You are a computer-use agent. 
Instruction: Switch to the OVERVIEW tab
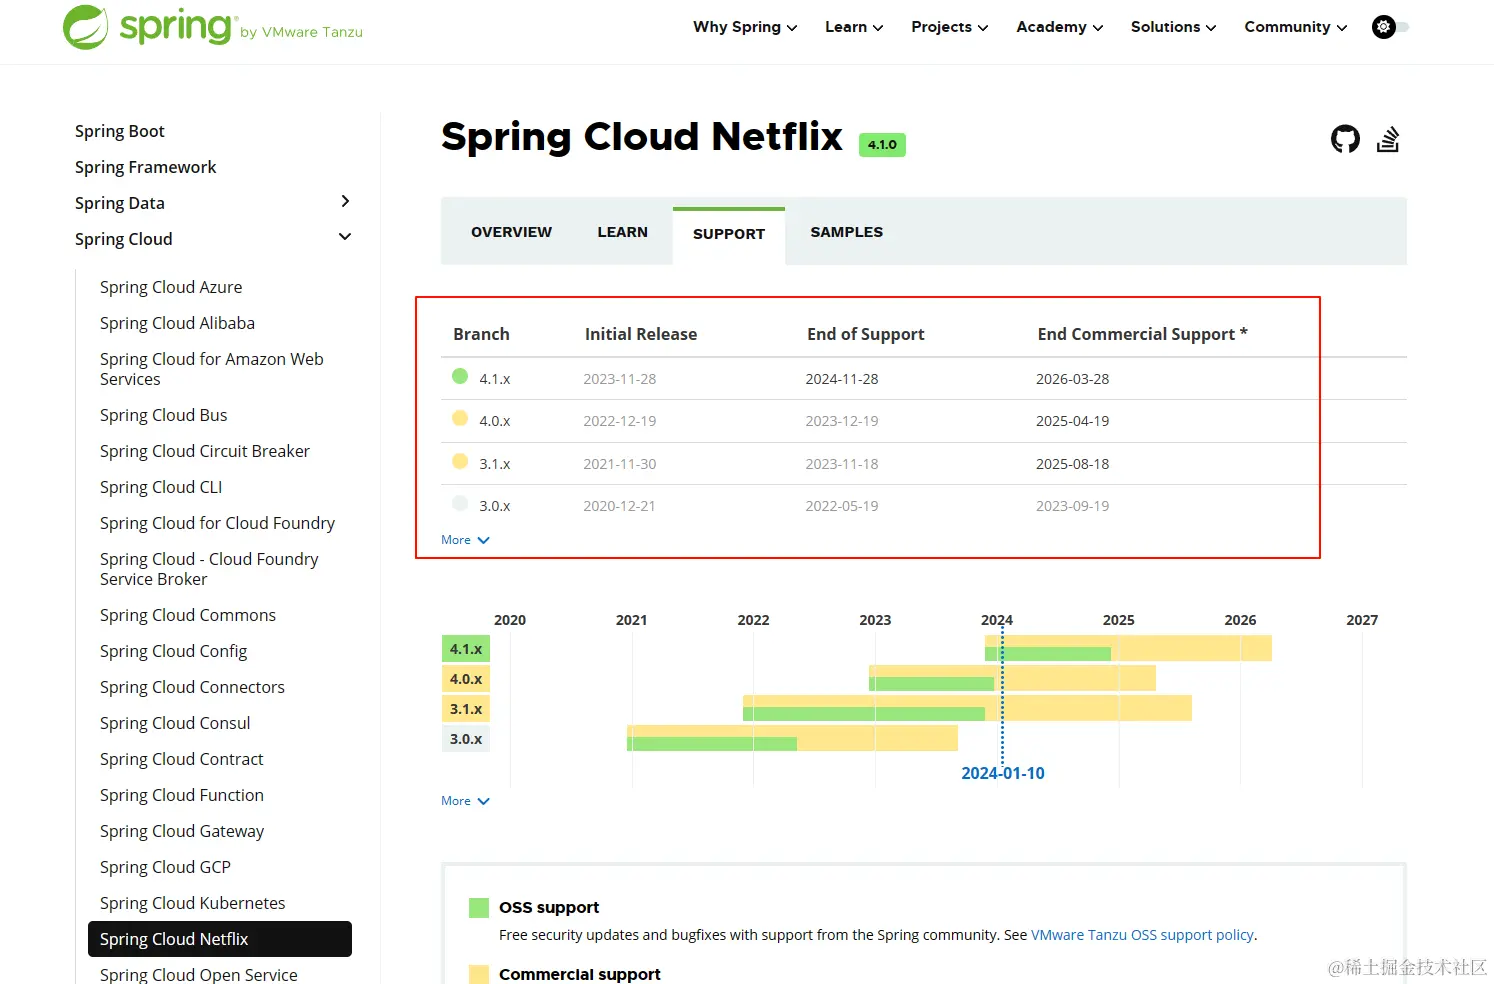[511, 232]
